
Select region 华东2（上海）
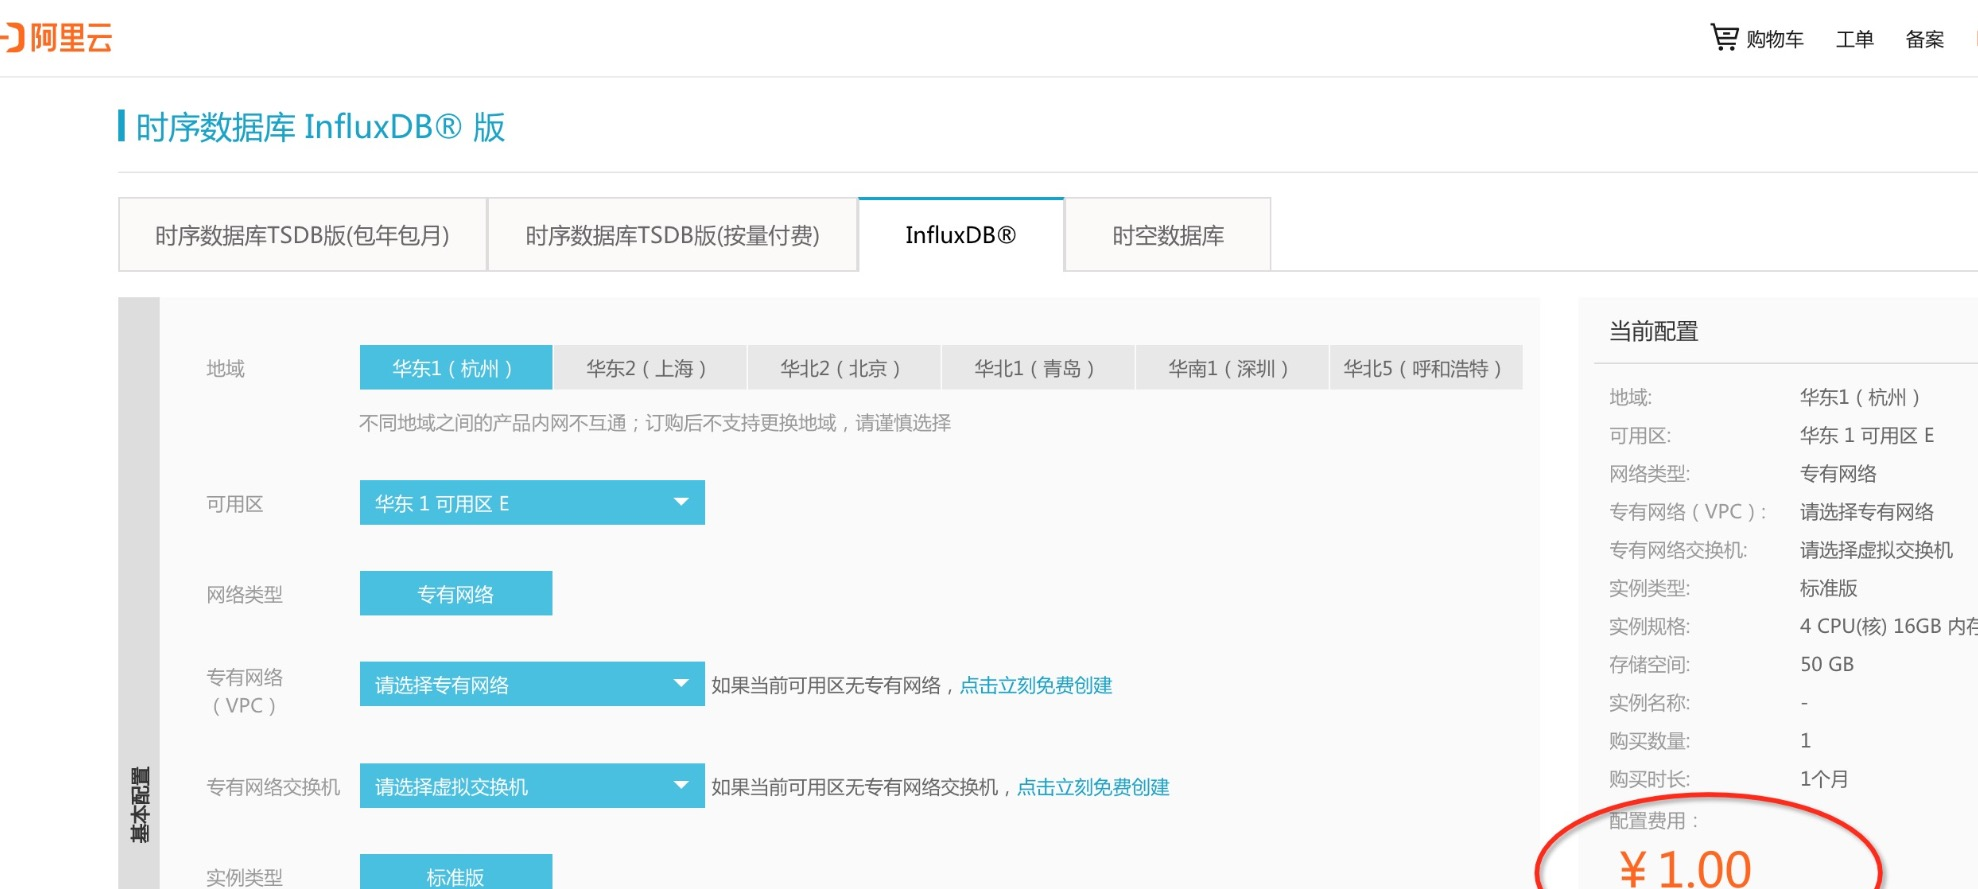point(650,368)
